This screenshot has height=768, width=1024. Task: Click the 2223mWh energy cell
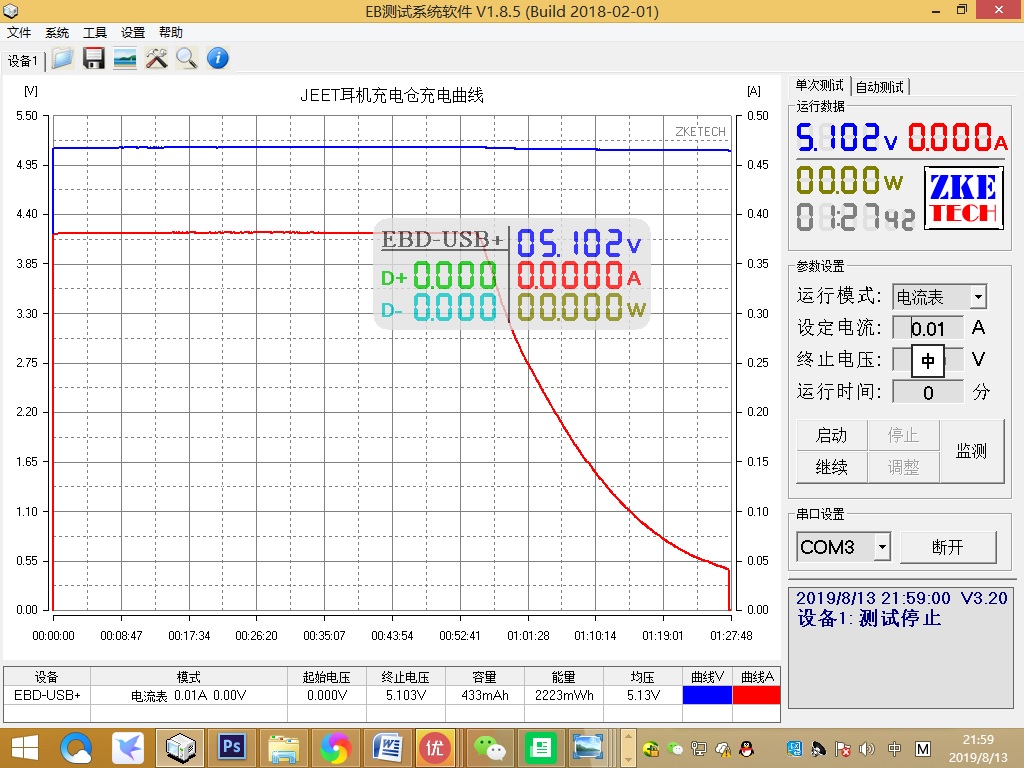(x=564, y=696)
